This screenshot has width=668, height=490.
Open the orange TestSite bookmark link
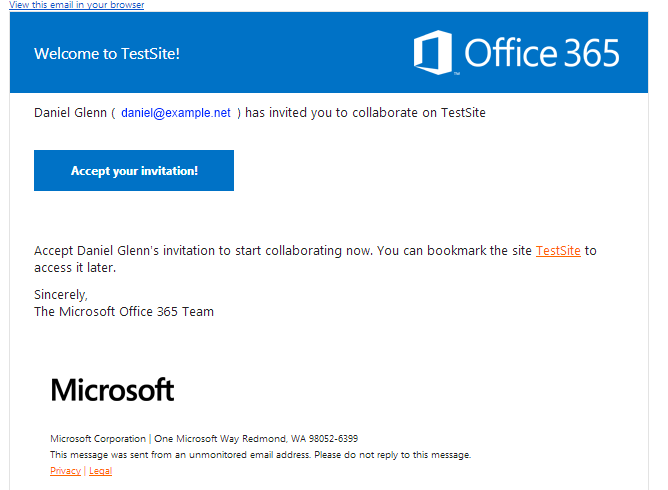coord(558,251)
